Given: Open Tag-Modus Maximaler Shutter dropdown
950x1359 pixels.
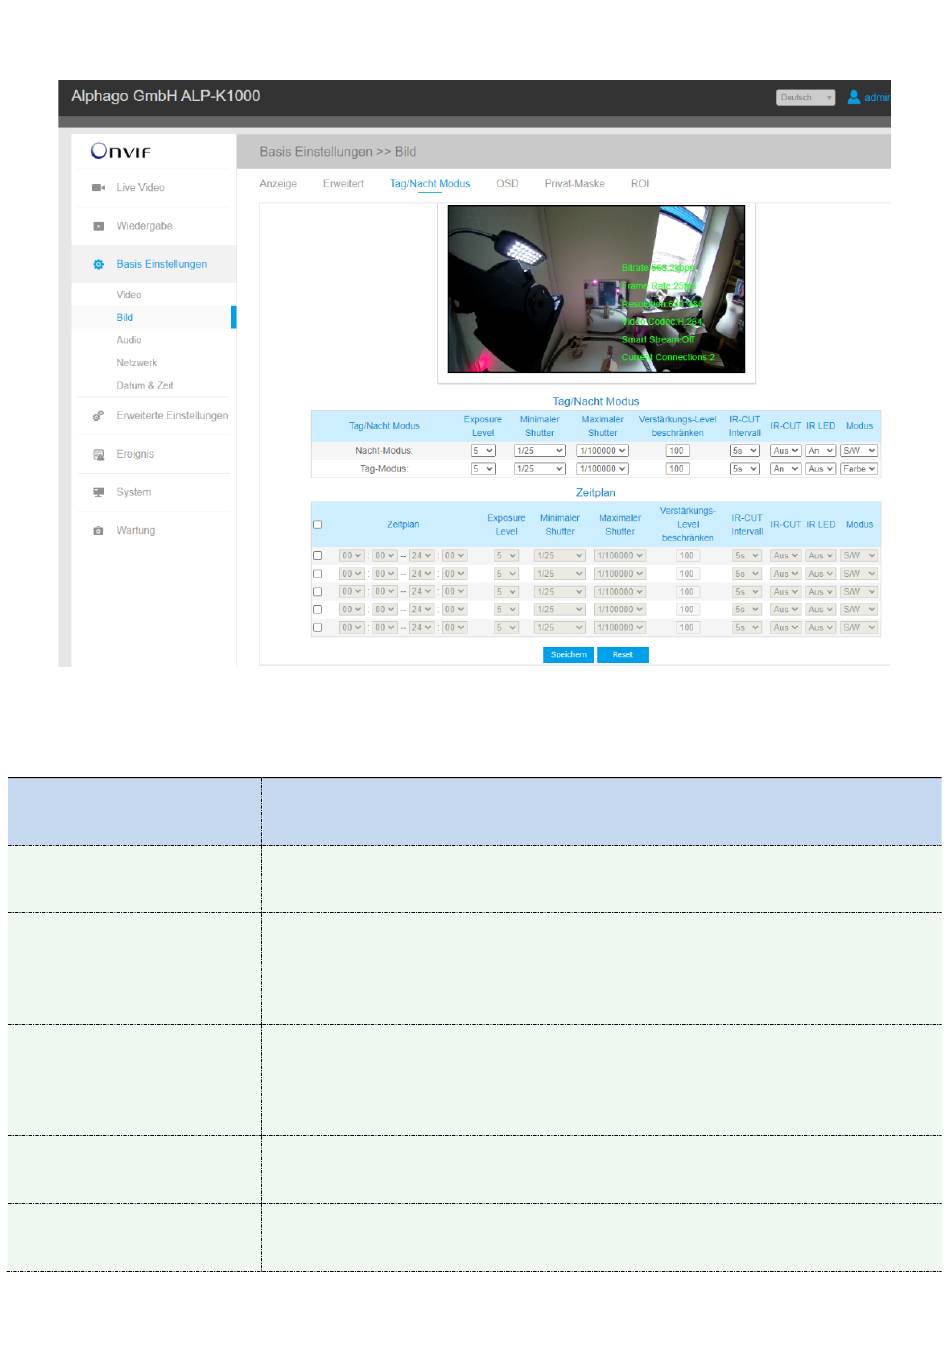Looking at the screenshot, I should (603, 469).
